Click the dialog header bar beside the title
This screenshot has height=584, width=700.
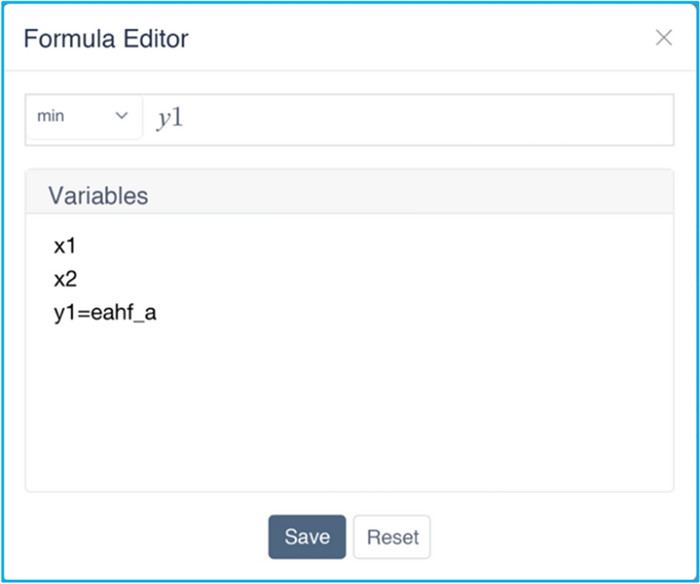400,39
